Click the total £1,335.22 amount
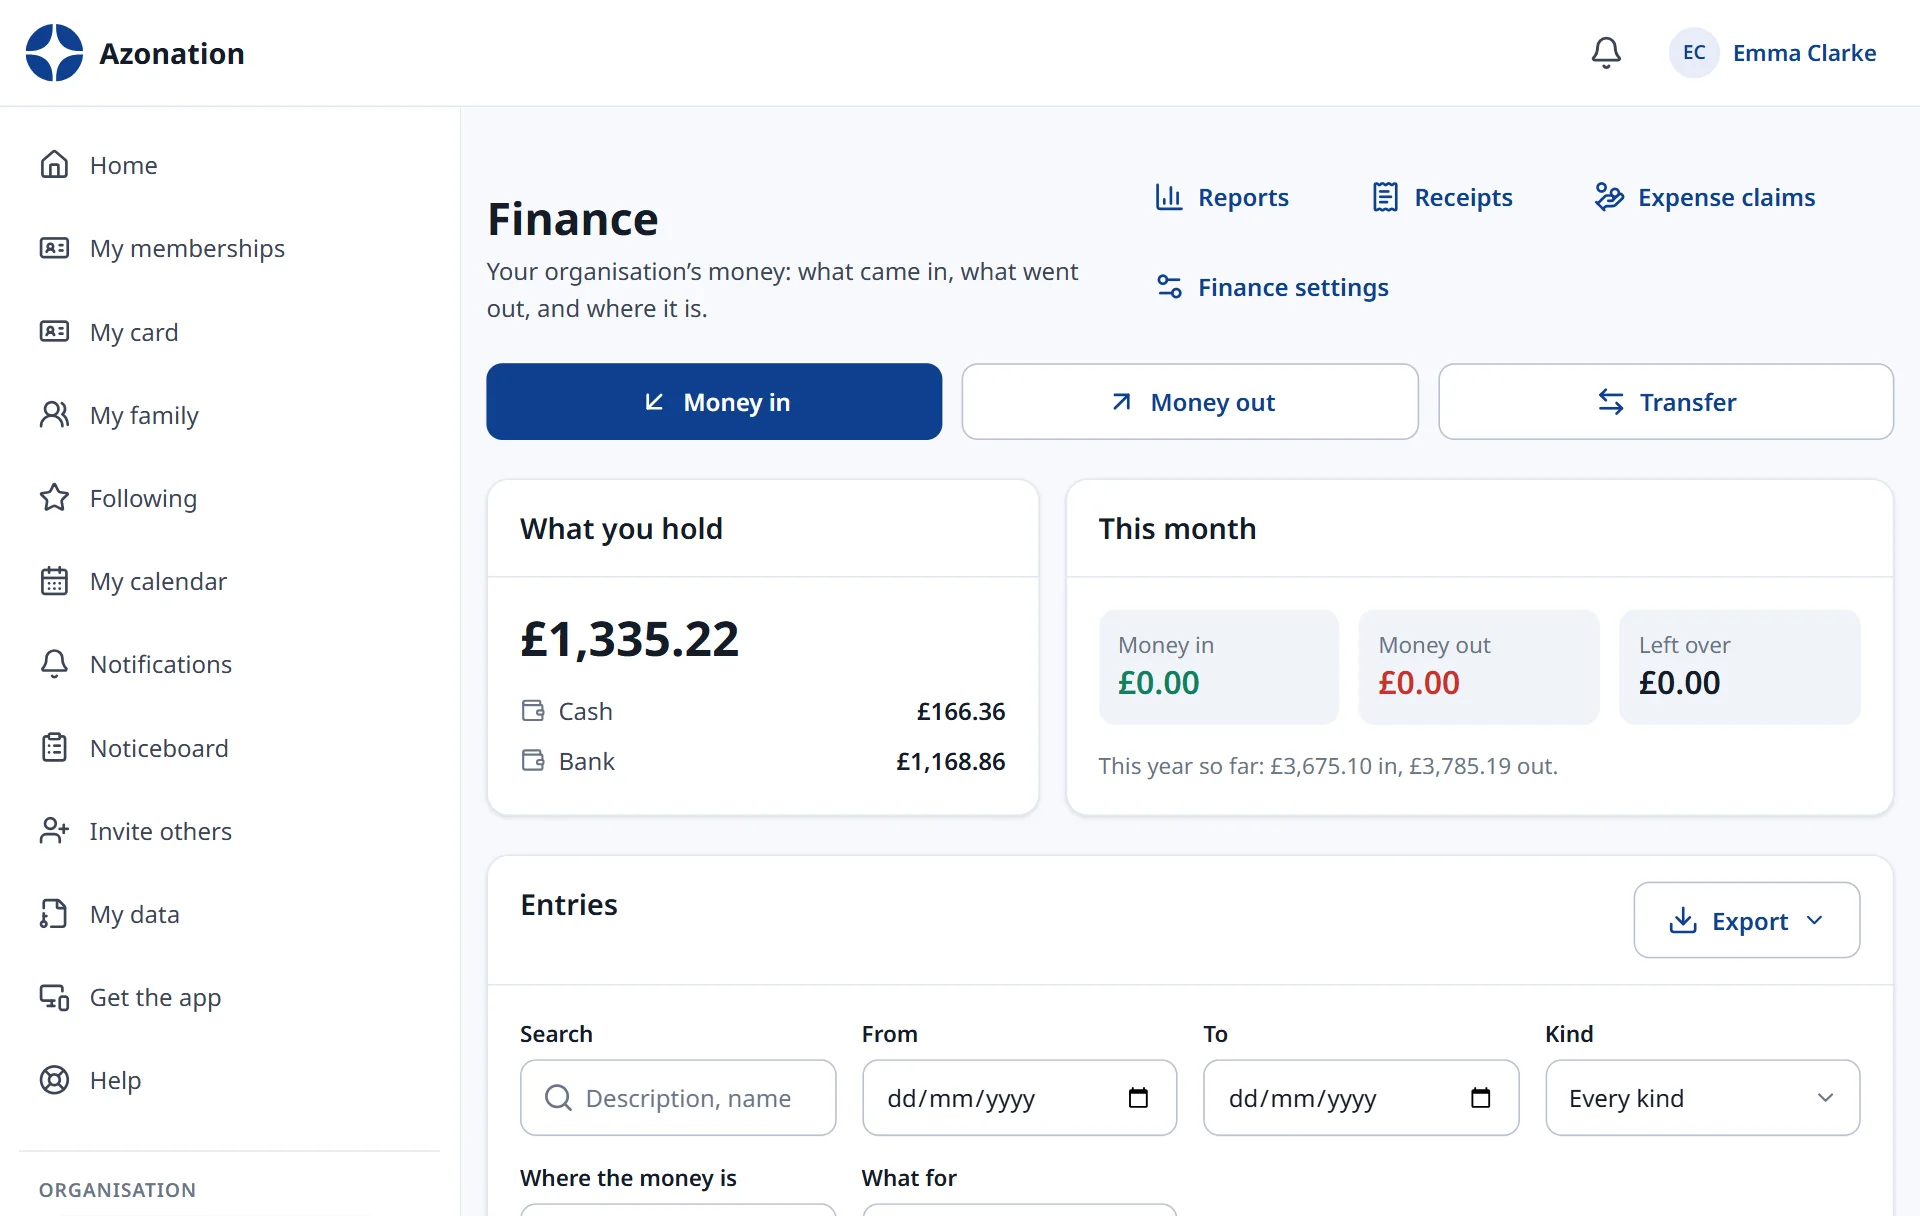This screenshot has height=1216, width=1920. [x=629, y=639]
